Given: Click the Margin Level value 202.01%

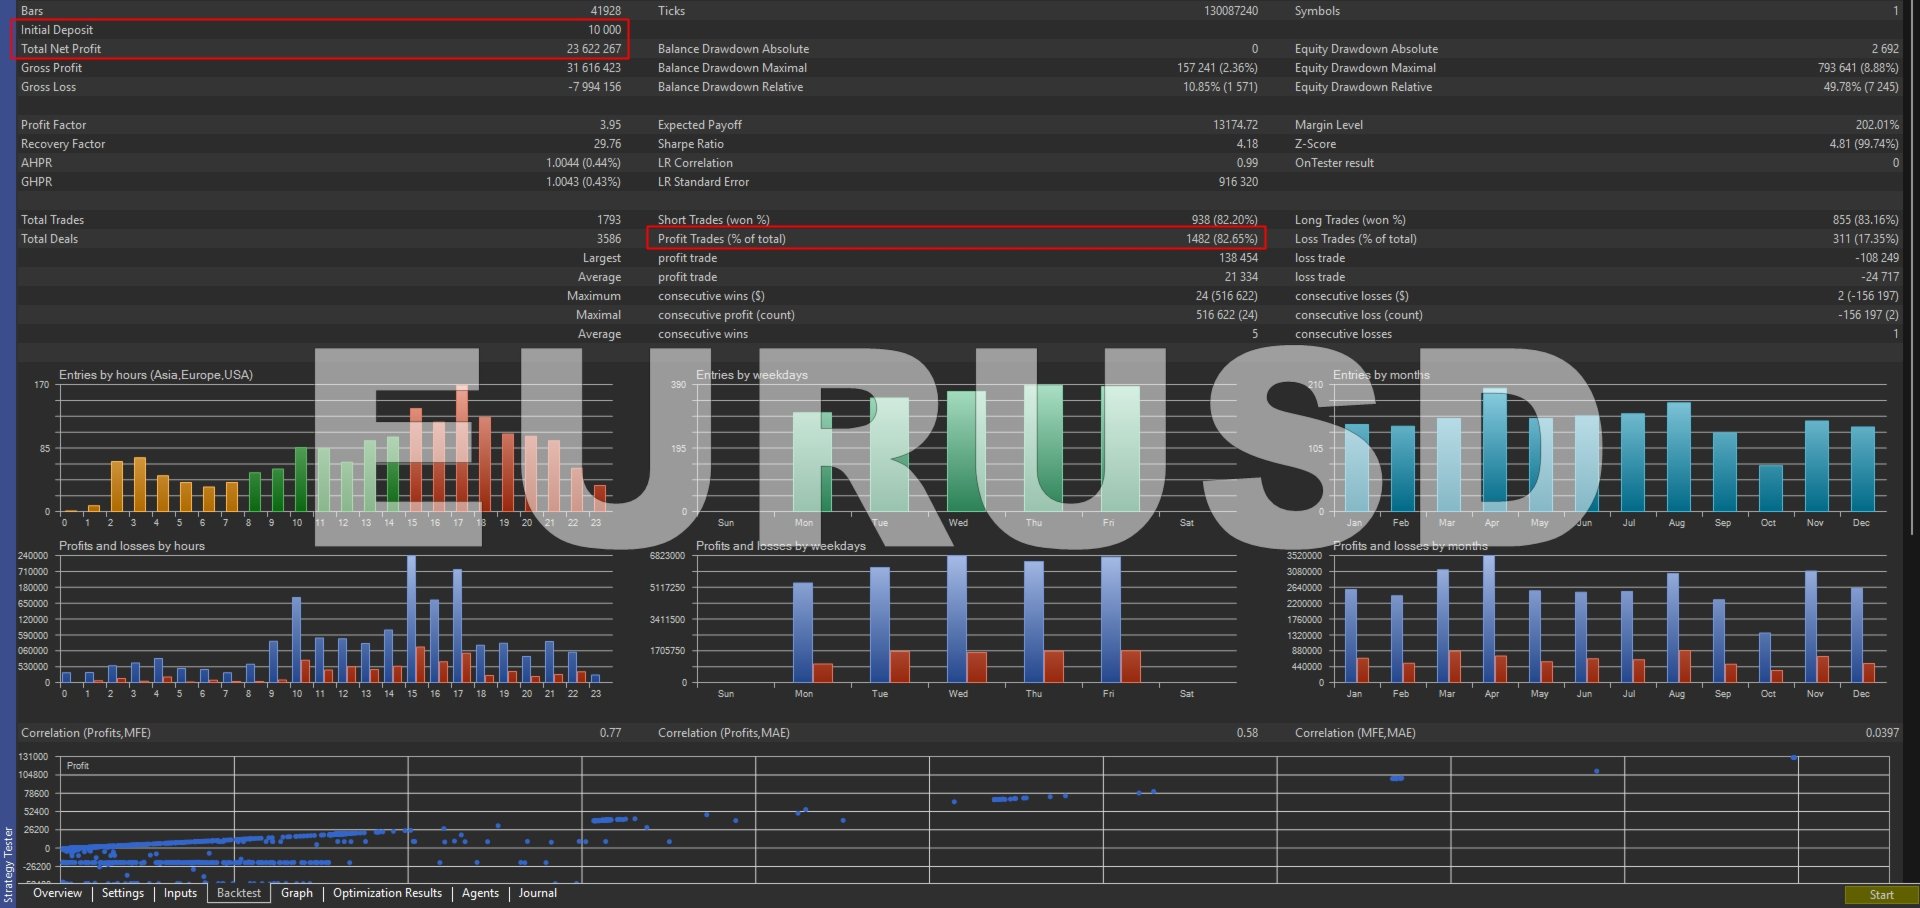Looking at the screenshot, I should click(1877, 125).
